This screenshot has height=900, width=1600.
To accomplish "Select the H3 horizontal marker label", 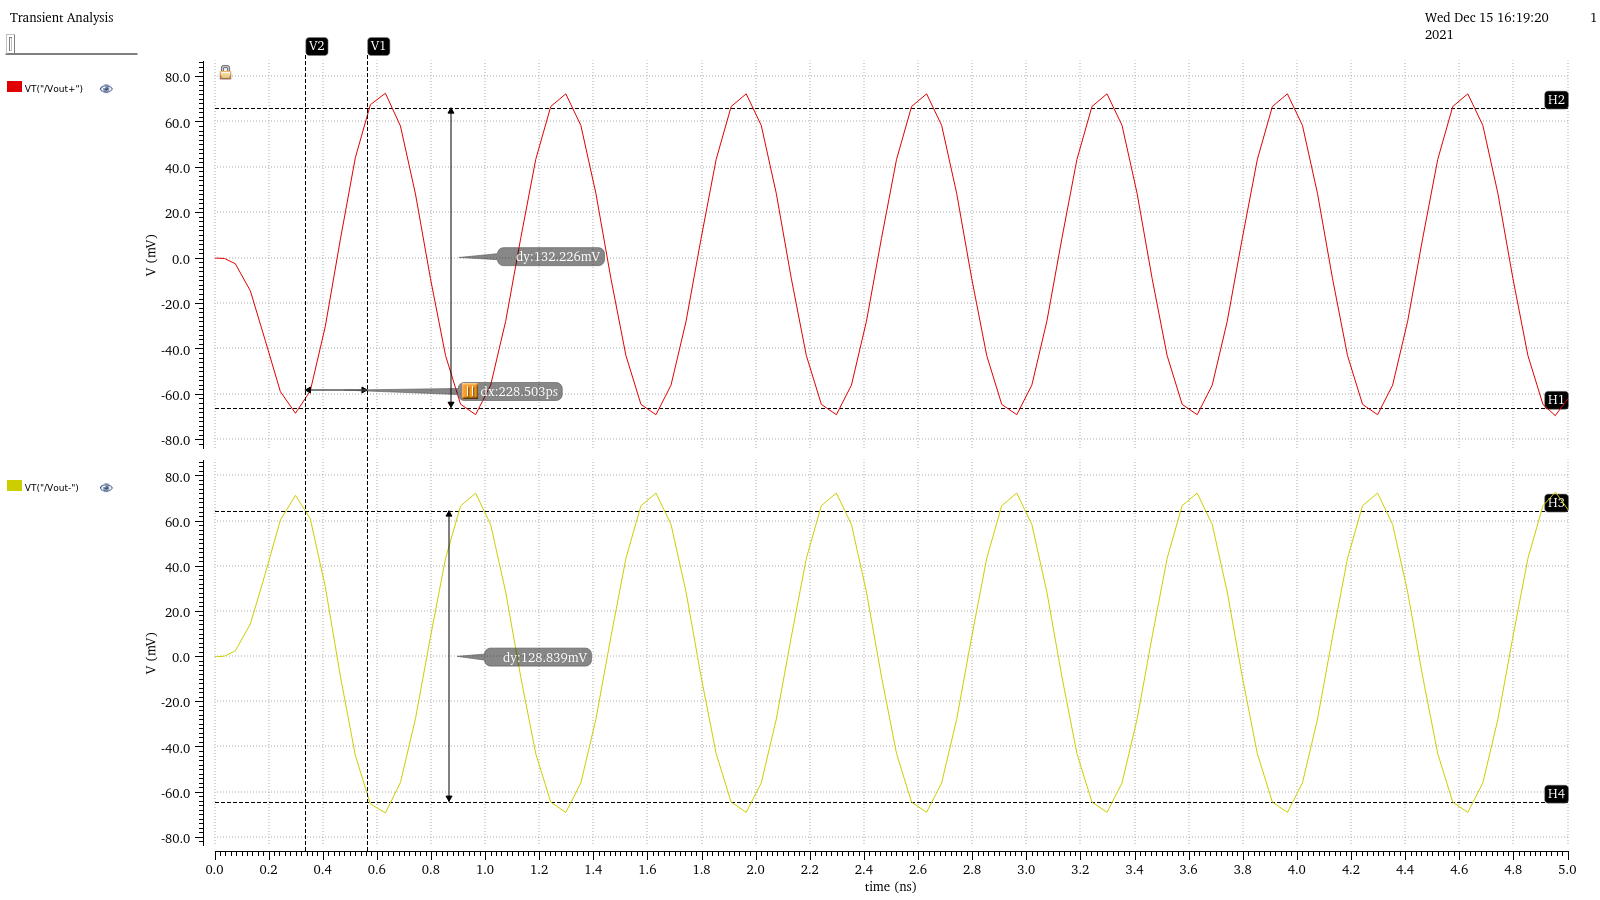I will pyautogui.click(x=1556, y=503).
